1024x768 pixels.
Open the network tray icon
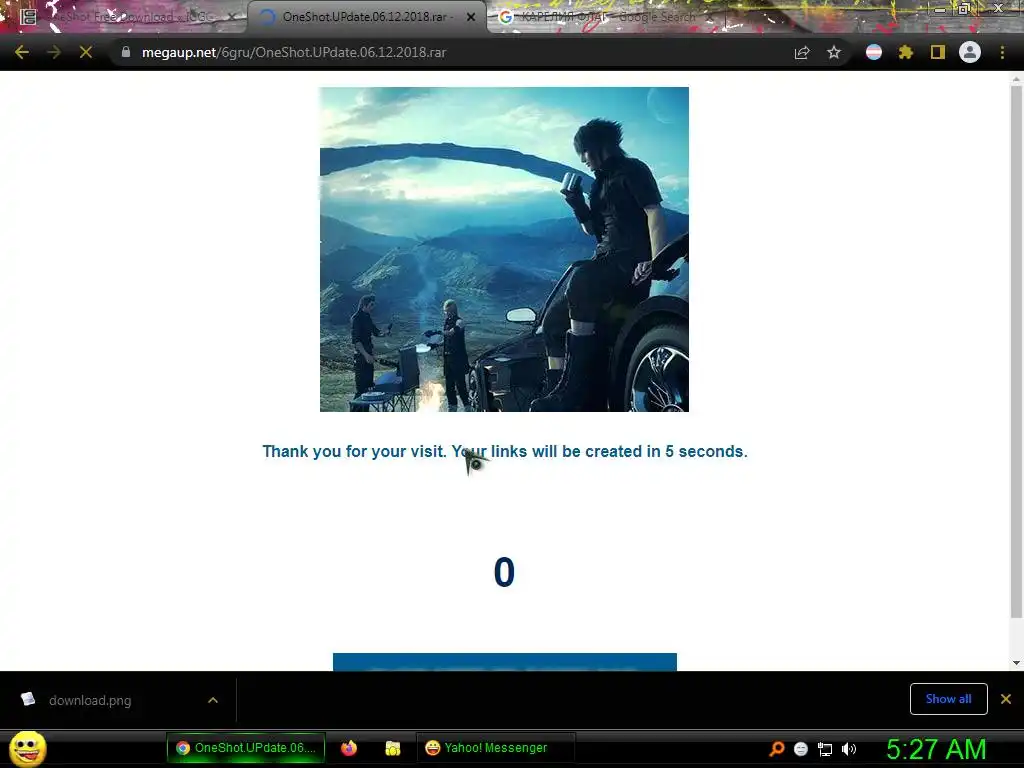(x=825, y=749)
